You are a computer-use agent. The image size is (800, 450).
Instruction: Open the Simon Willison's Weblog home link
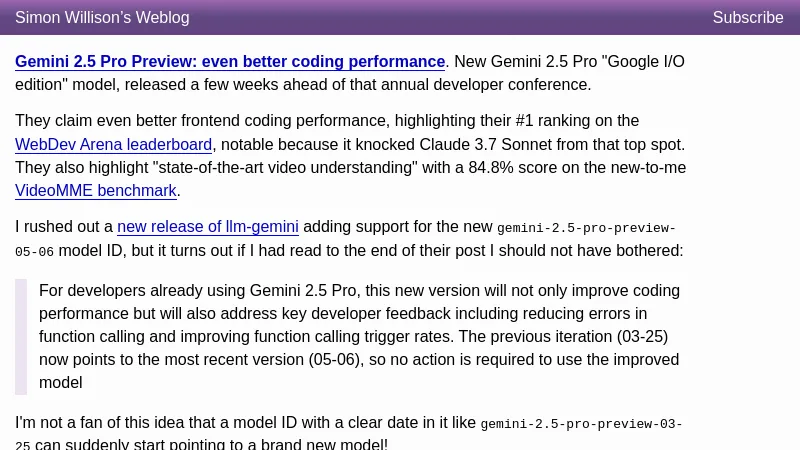point(102,18)
